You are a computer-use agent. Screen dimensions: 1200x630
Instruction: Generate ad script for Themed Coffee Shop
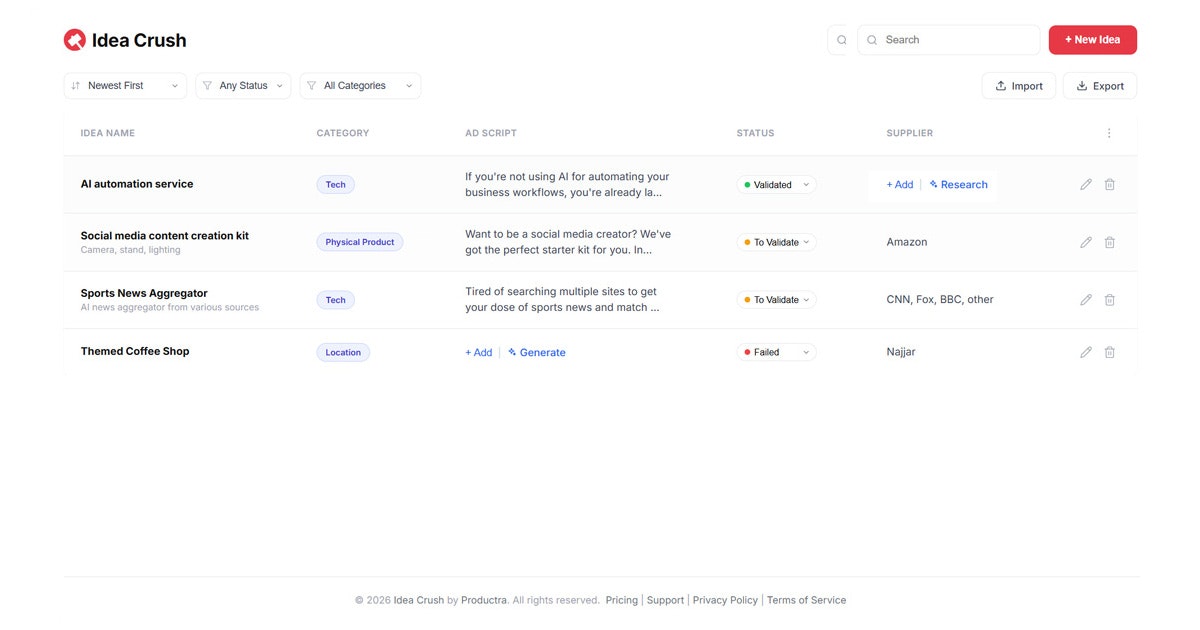coord(537,352)
